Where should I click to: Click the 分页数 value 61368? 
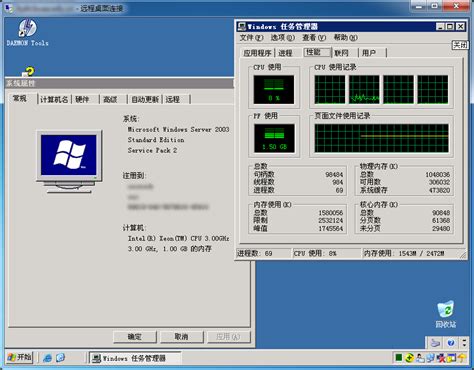(441, 221)
